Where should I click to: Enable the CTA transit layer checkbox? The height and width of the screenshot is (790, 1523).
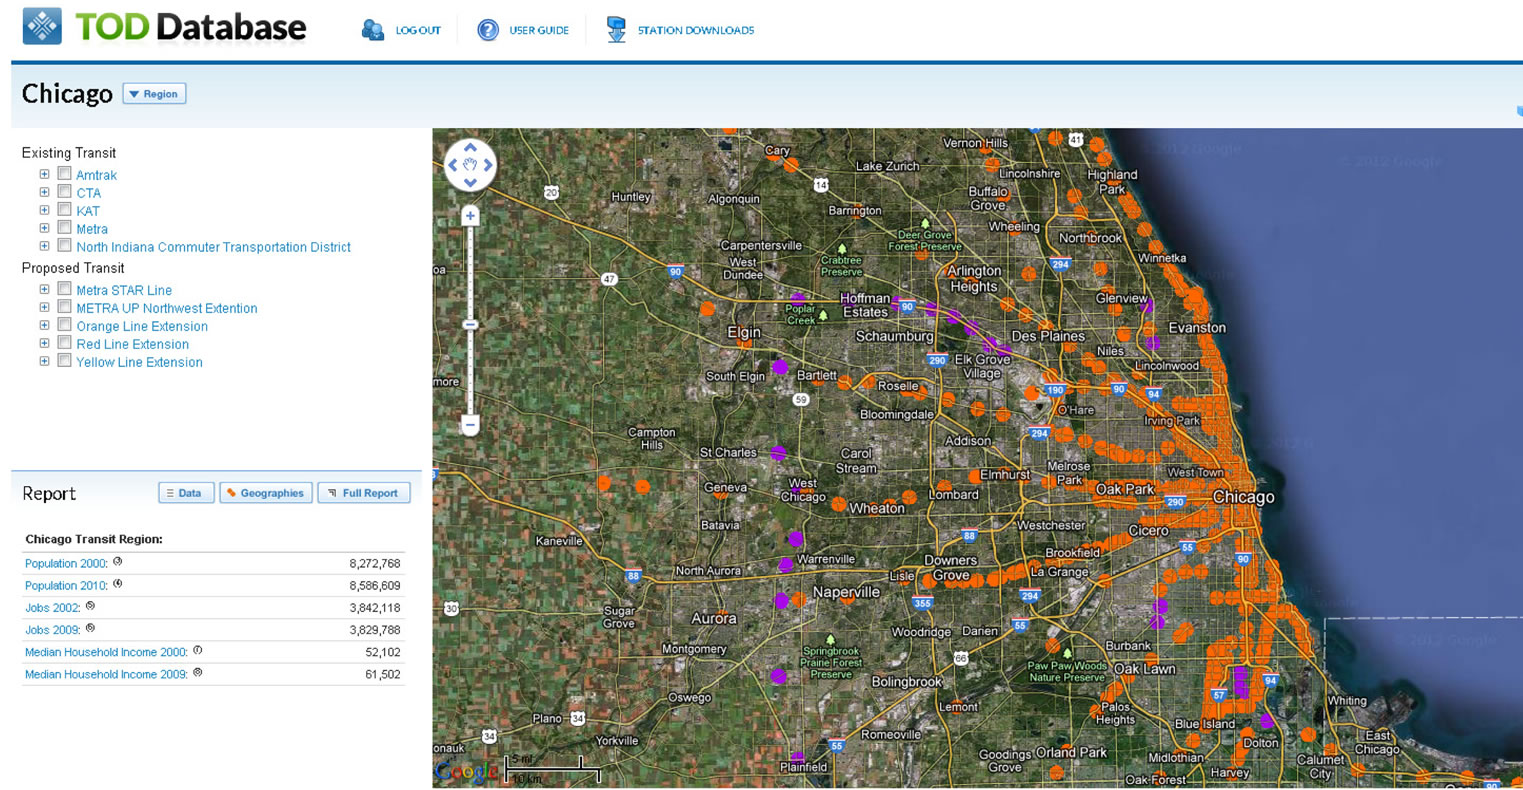(x=64, y=192)
